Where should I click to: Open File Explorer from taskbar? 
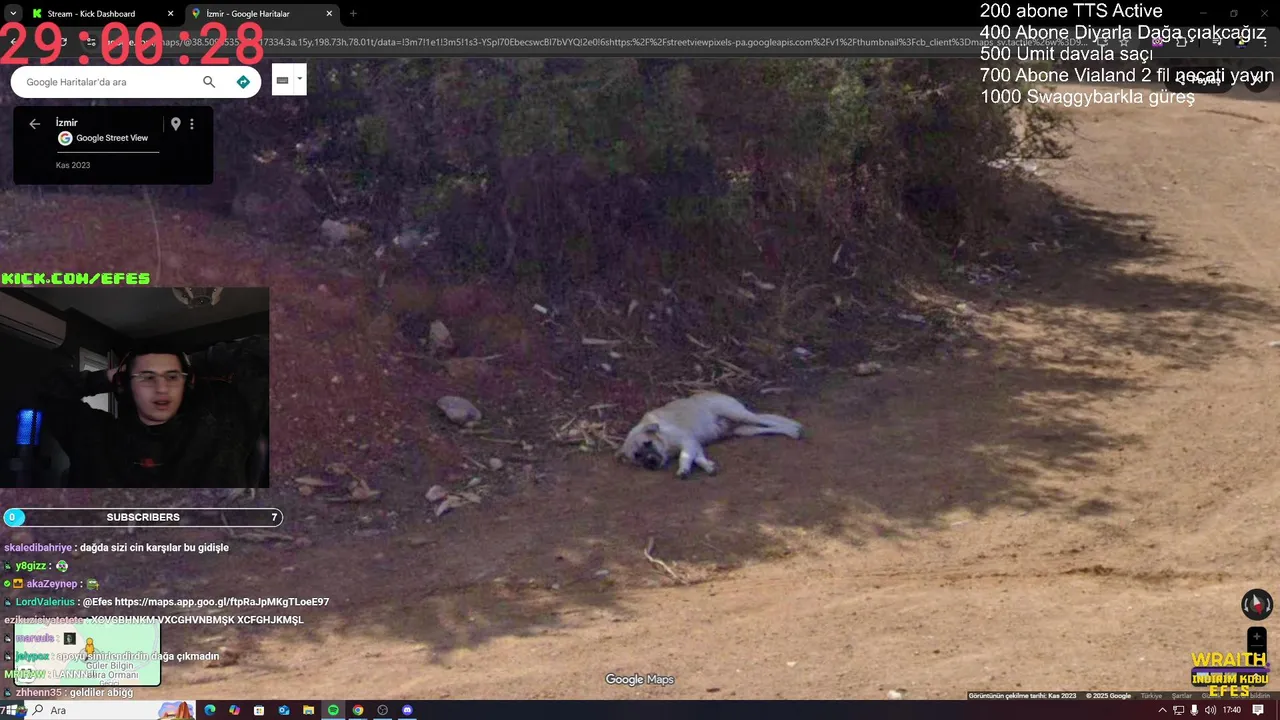point(308,710)
